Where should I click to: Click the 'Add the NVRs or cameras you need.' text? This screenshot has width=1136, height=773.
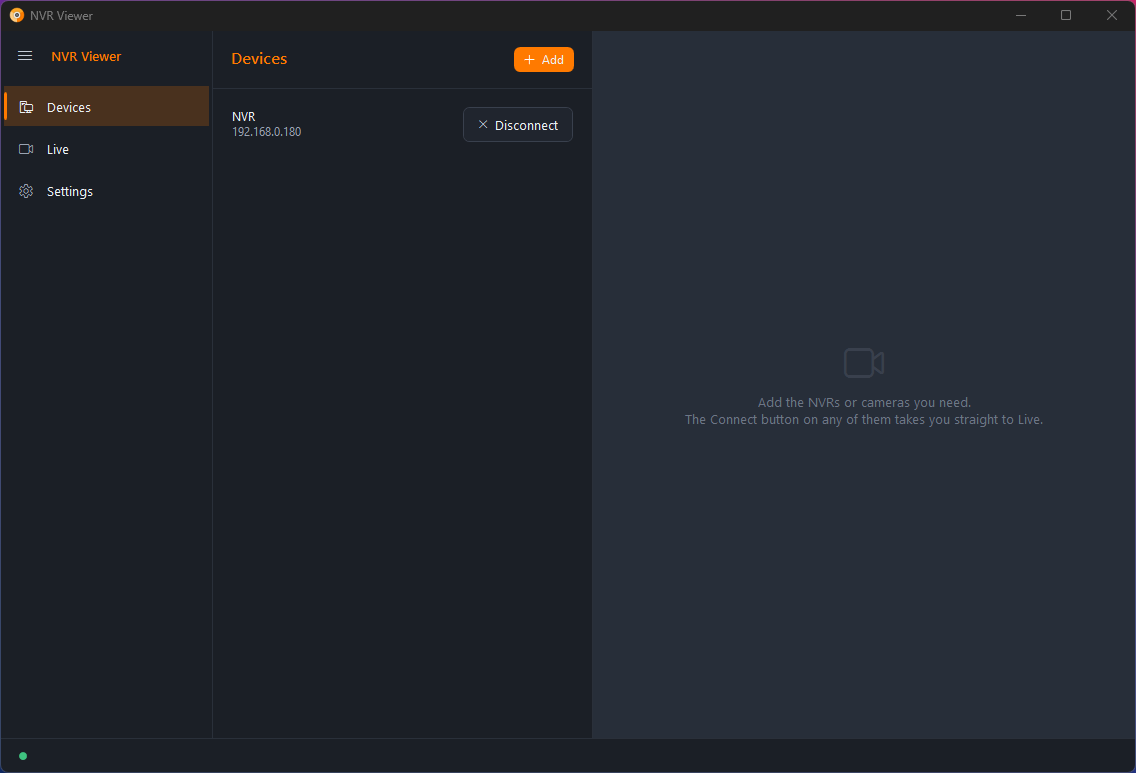point(864,403)
